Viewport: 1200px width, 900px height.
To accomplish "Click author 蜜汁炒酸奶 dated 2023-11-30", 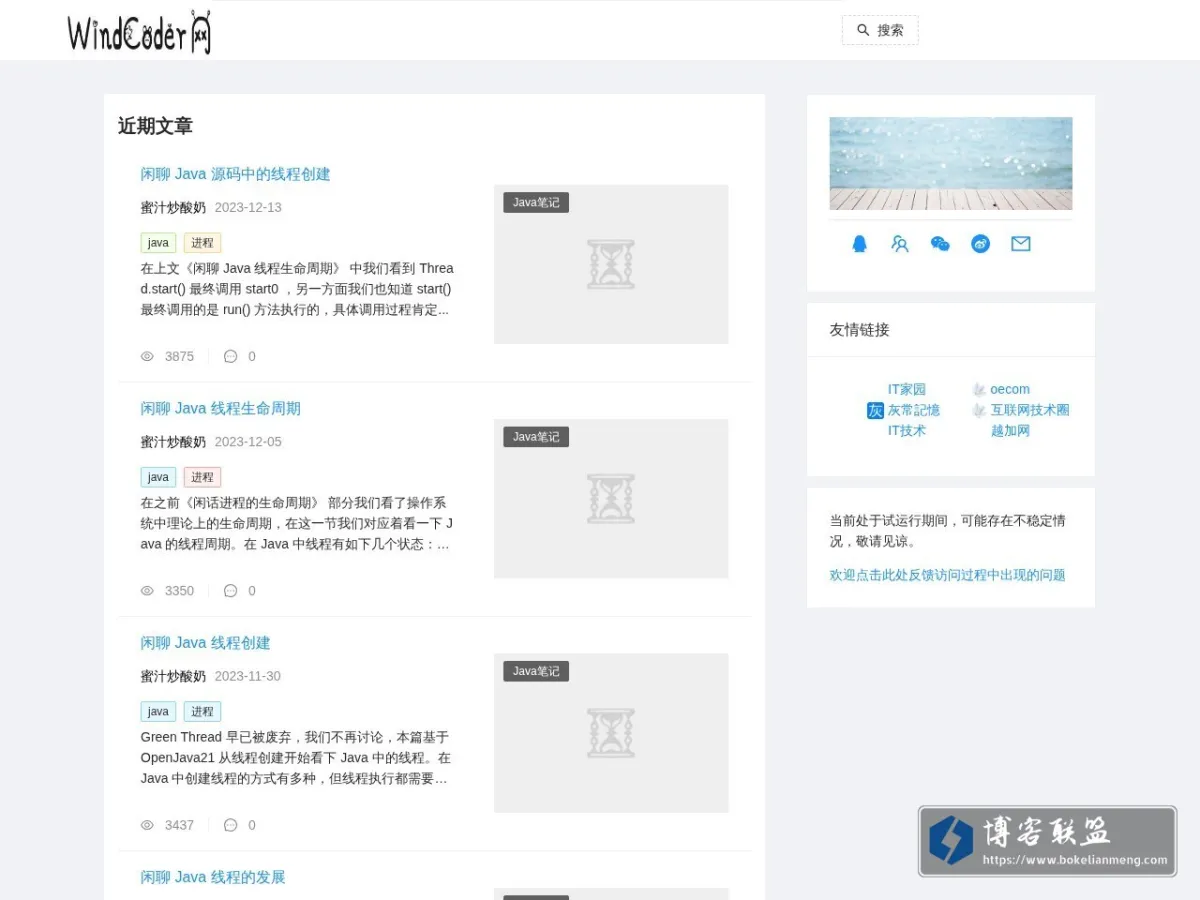I will click(173, 676).
